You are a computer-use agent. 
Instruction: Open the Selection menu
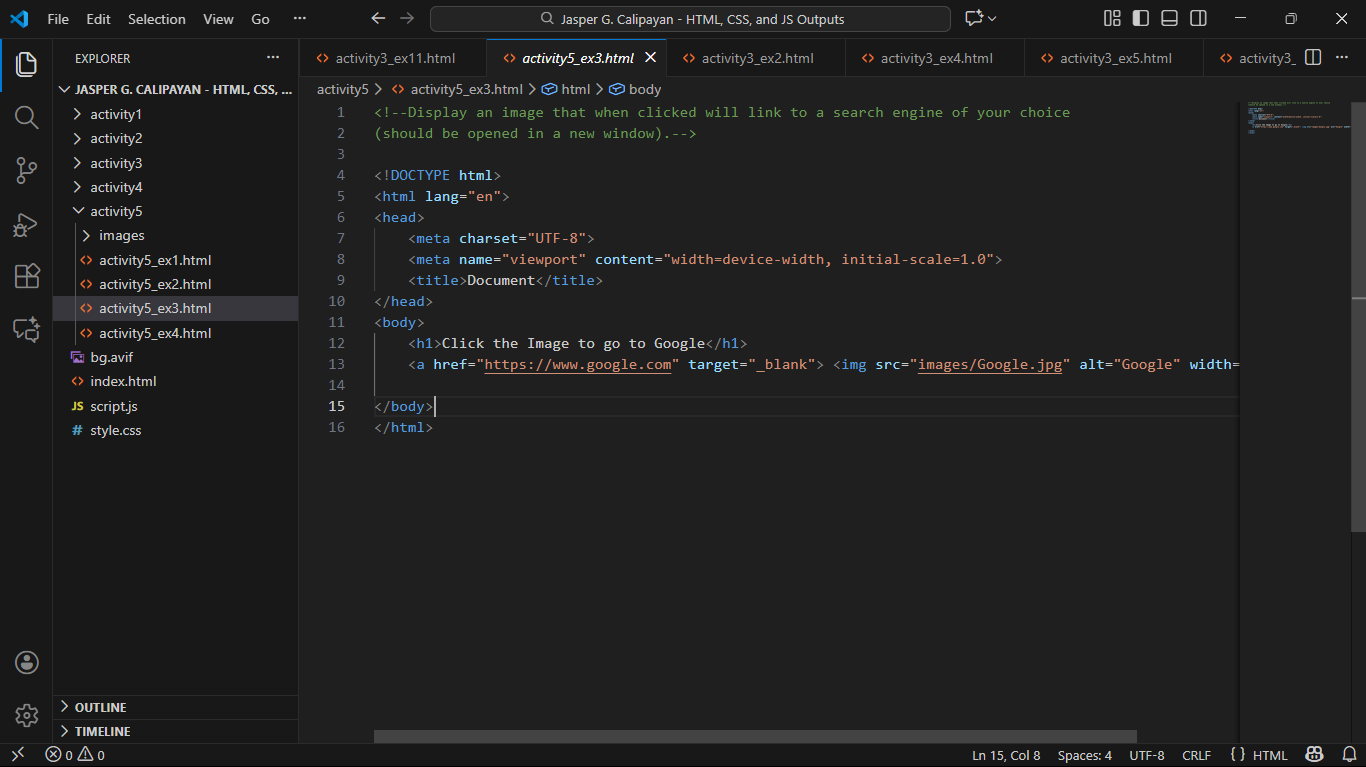coord(156,19)
